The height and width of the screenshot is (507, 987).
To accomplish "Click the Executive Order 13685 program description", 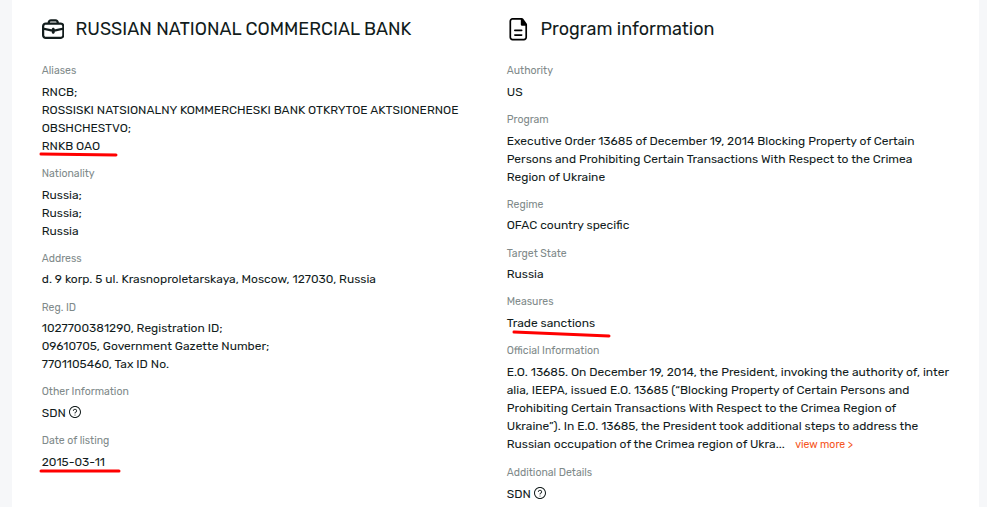I will (x=710, y=159).
